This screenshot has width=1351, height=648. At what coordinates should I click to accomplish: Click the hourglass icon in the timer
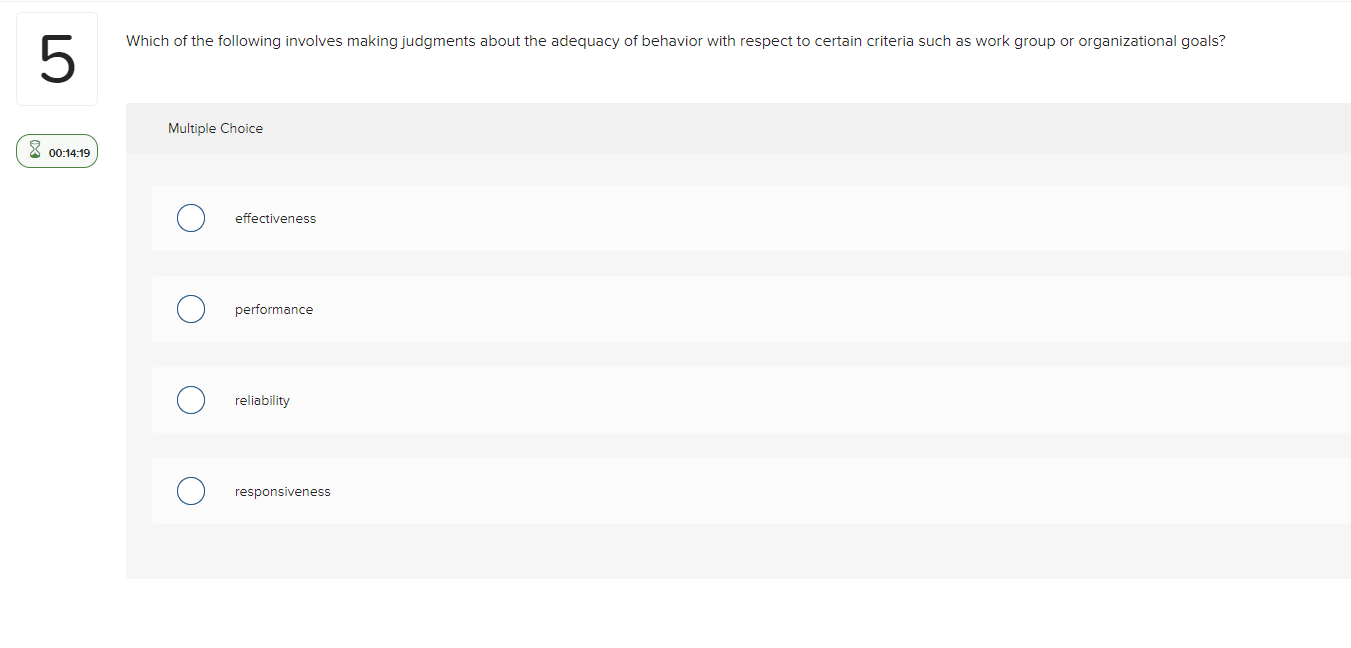point(34,150)
